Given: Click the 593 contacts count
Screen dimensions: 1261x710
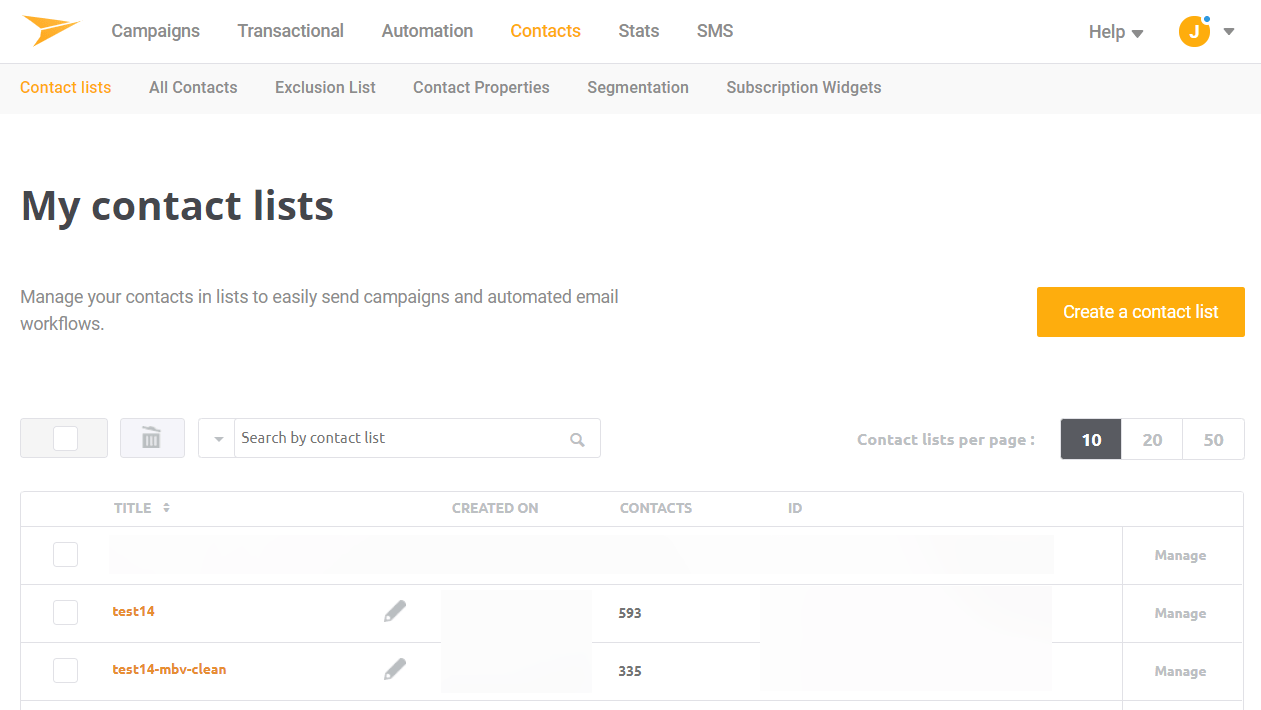Looking at the screenshot, I should (630, 613).
